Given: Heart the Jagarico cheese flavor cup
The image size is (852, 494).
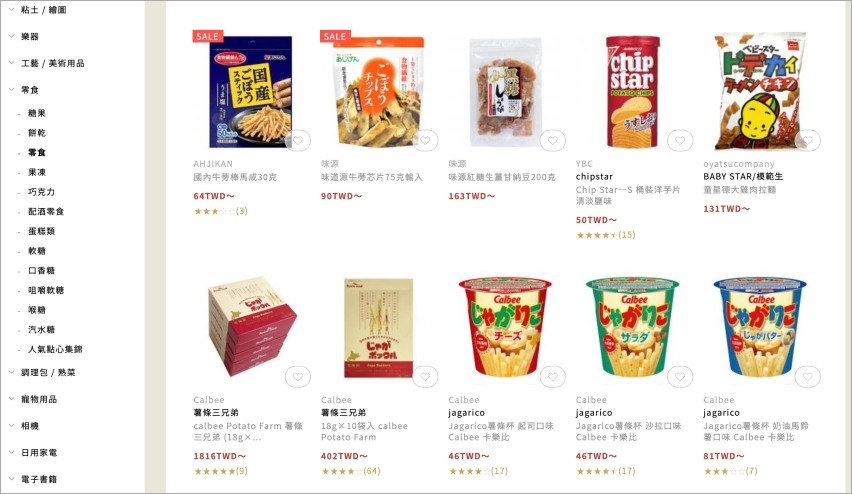Looking at the screenshot, I should [553, 377].
